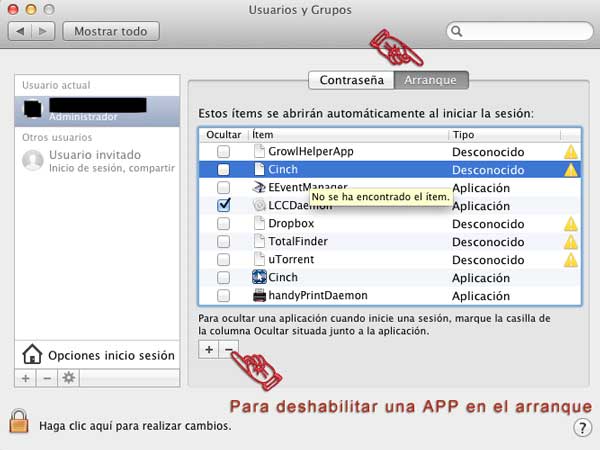Screen dimensions: 600x450
Task: Open the gear action menu below user list
Action: 68,378
